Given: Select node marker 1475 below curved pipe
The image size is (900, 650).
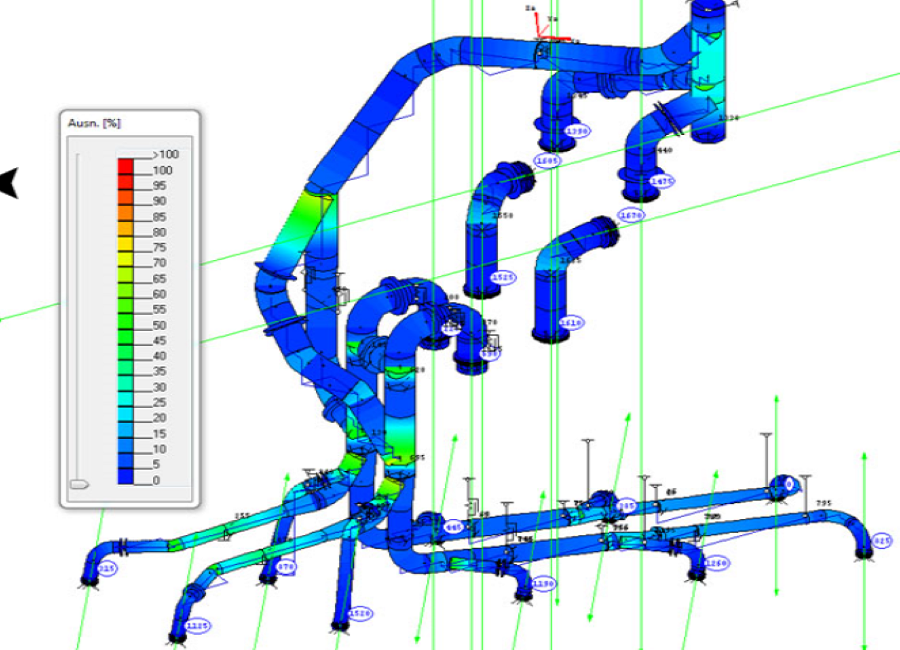Looking at the screenshot, I should pos(661,182).
